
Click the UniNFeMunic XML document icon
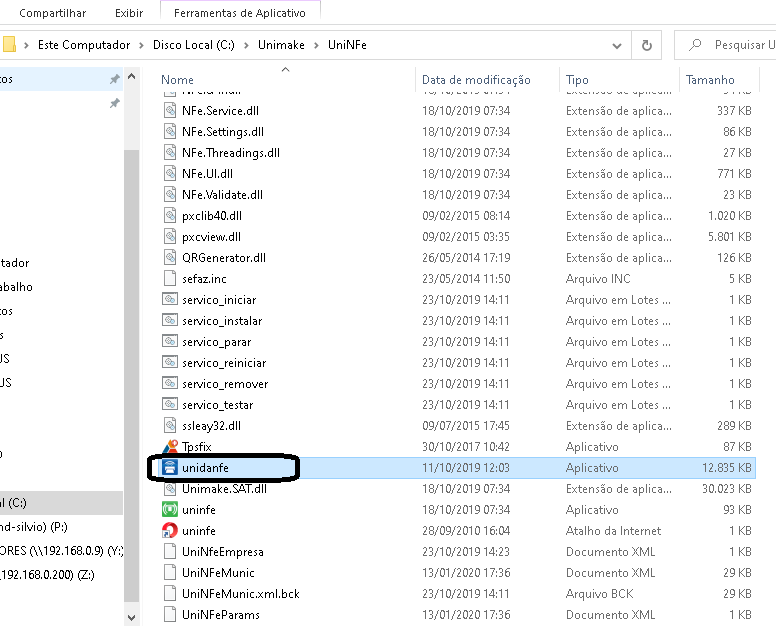click(170, 573)
